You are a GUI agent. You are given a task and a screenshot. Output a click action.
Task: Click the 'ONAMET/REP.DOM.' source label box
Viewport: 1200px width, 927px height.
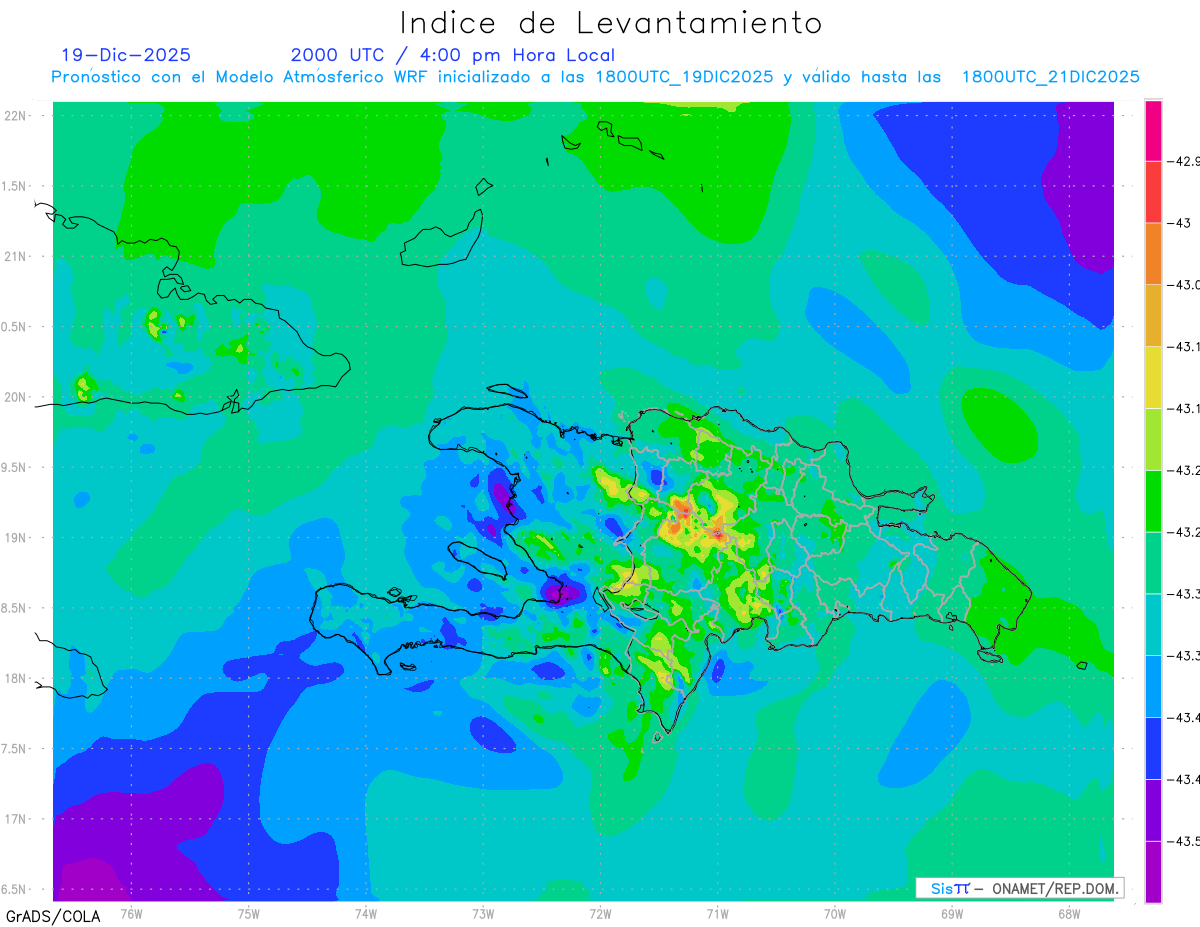[1018, 888]
